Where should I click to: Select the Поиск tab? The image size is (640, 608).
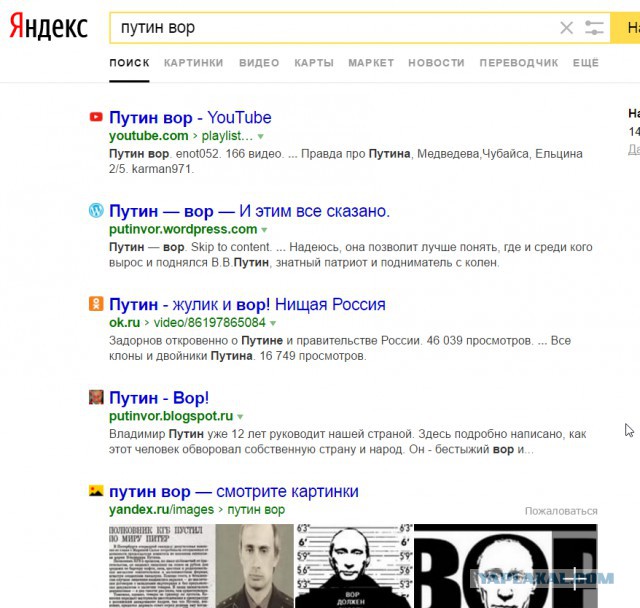pos(129,63)
